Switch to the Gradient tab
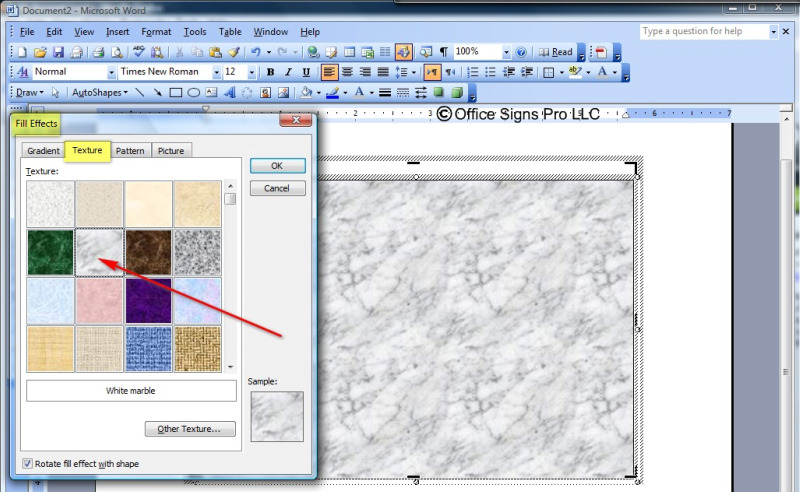 pos(43,151)
